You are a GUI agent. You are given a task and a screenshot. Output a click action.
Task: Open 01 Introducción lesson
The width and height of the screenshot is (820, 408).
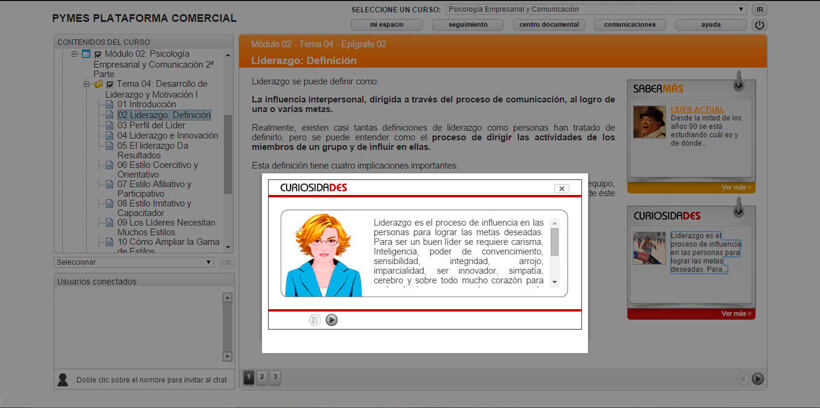tap(146, 105)
